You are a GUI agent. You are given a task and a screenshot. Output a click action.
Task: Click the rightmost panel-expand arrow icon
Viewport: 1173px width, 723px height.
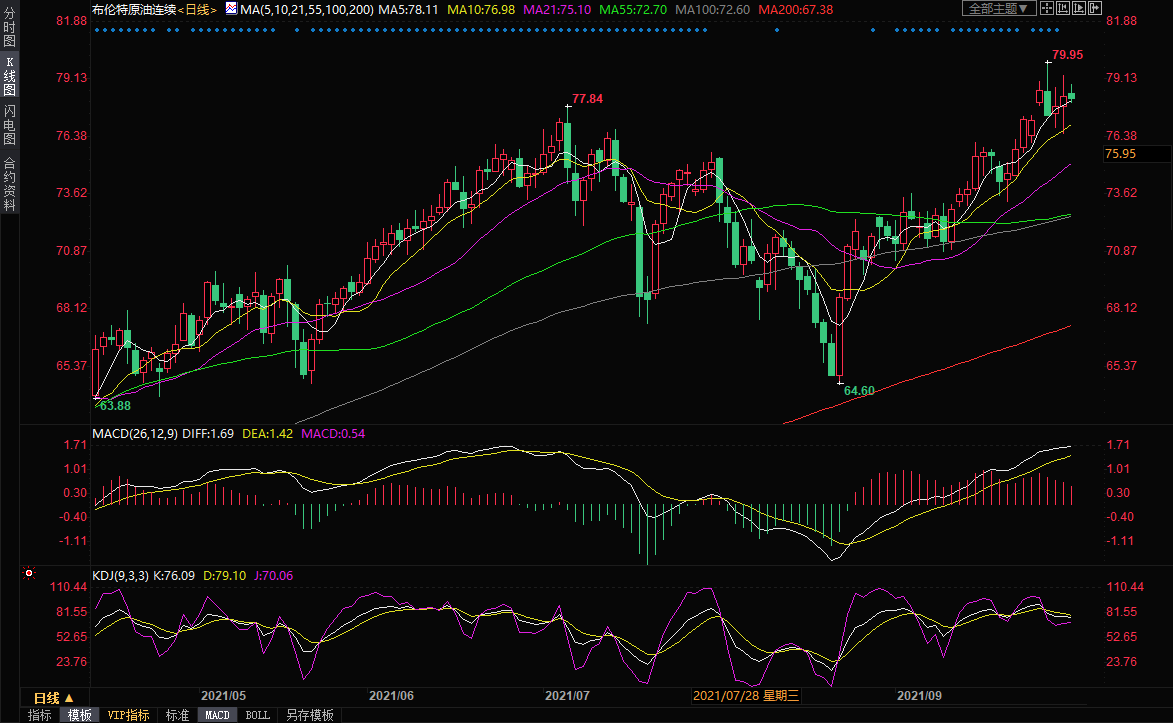pos(1097,8)
